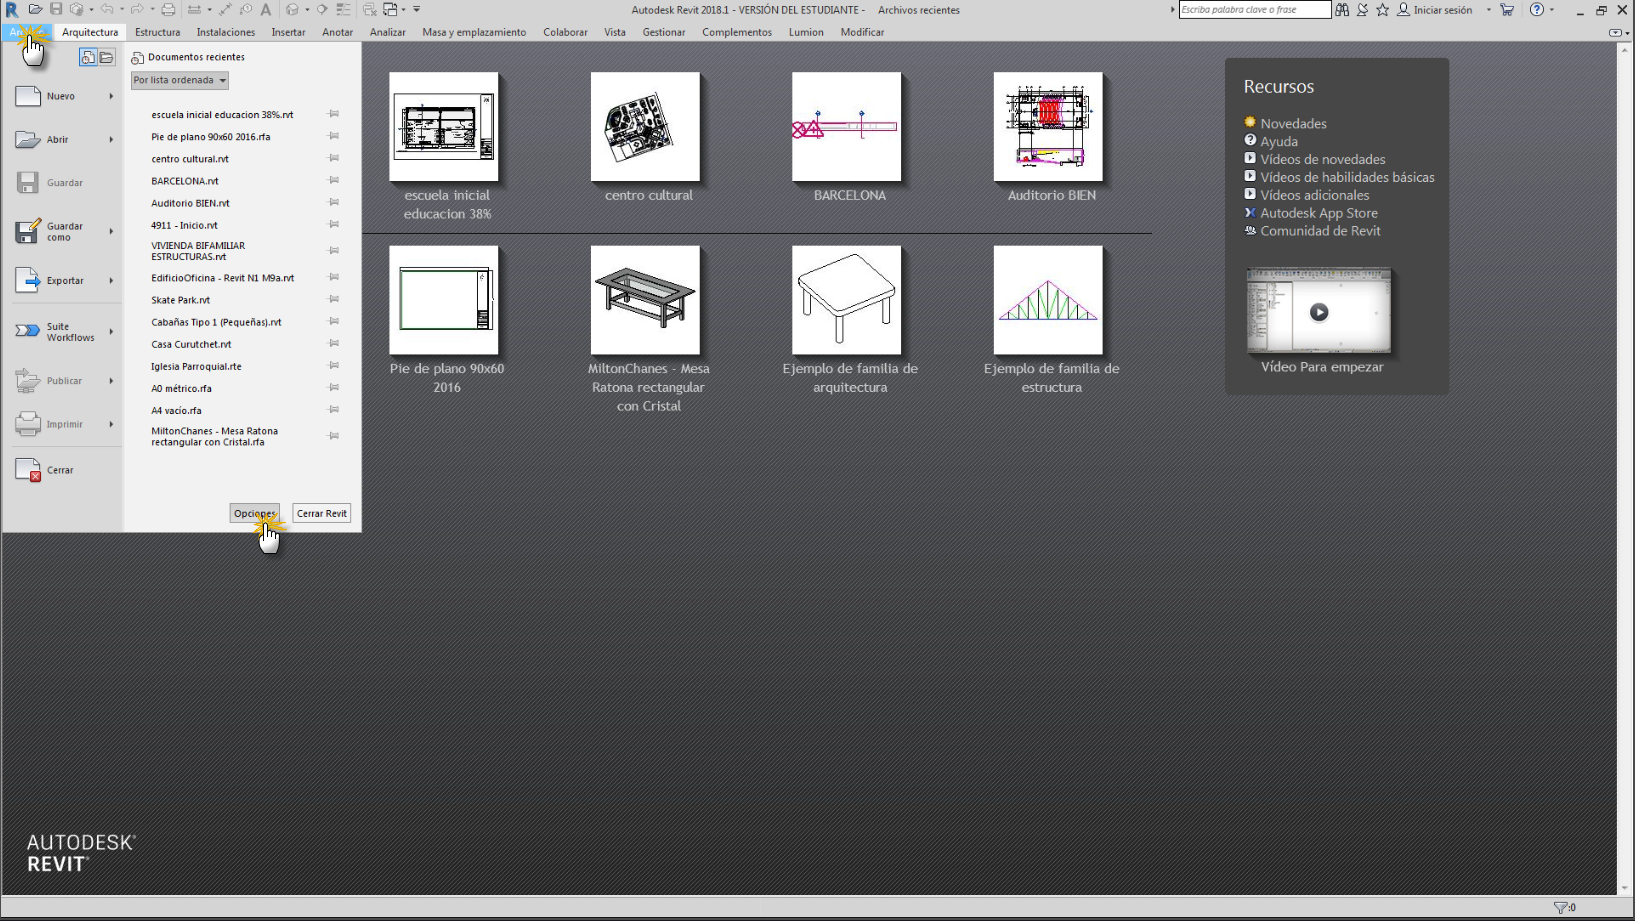Click the Redo arrow icon
The height and width of the screenshot is (921, 1635).
137,9
